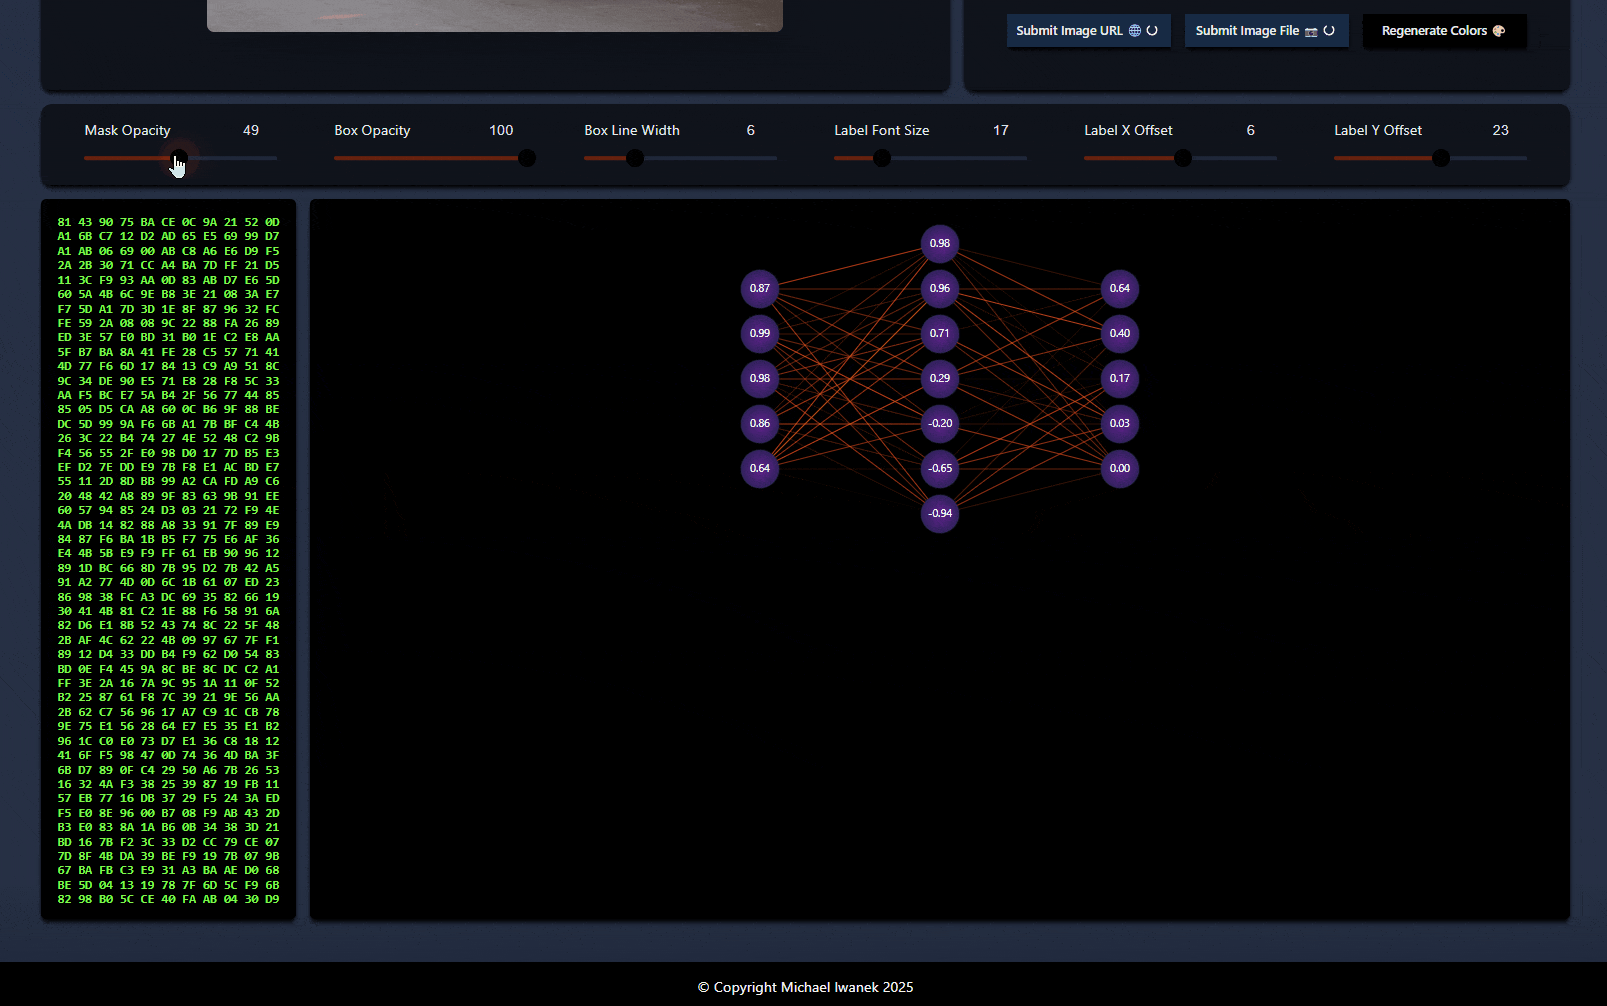Click the Box Opacity label
Viewport: 1607px width, 1006px height.
(x=372, y=130)
